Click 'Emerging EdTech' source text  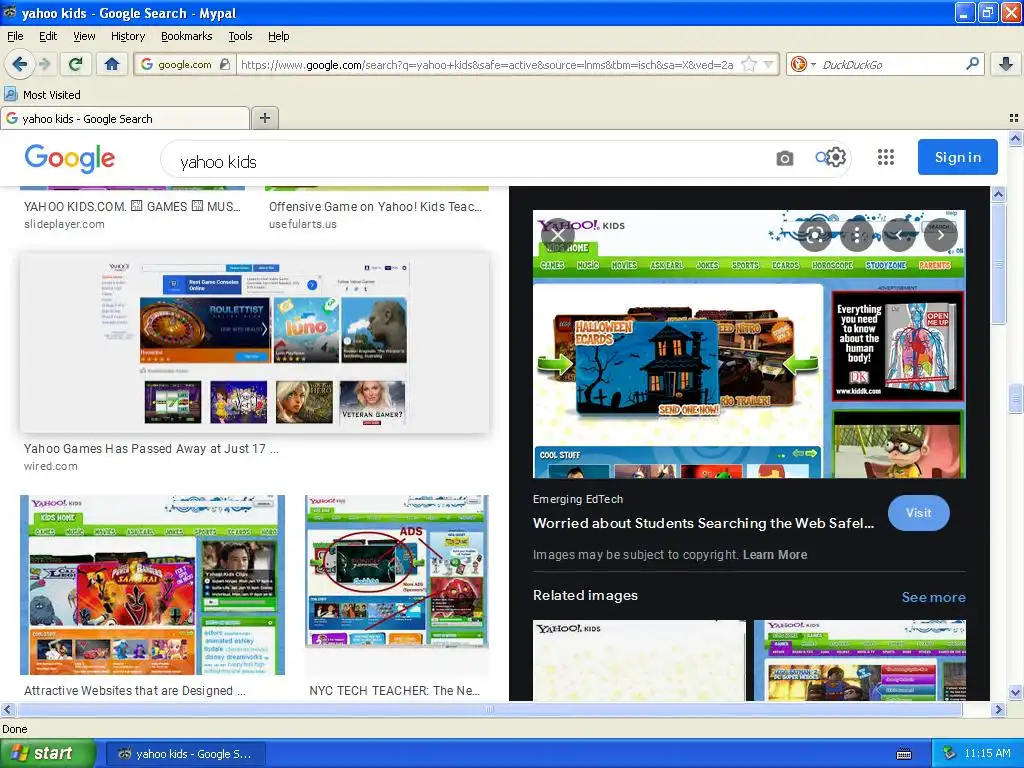[x=578, y=499]
